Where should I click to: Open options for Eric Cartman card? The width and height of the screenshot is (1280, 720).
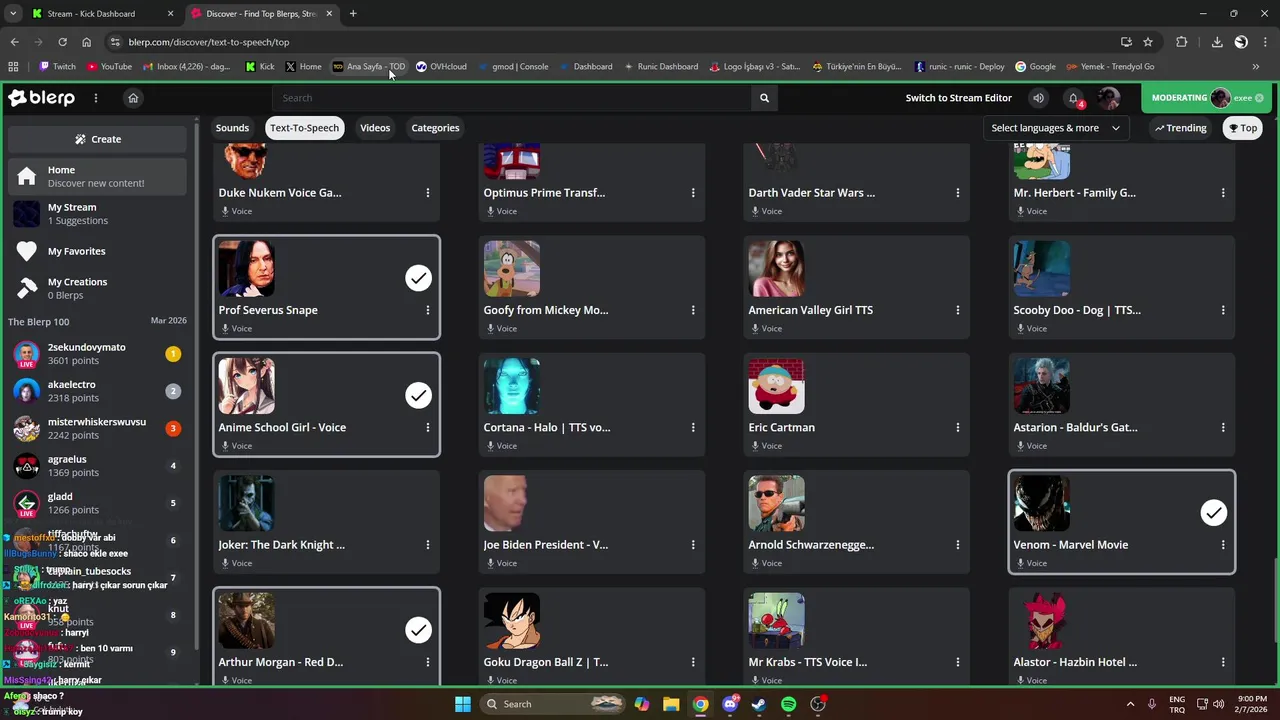958,427
